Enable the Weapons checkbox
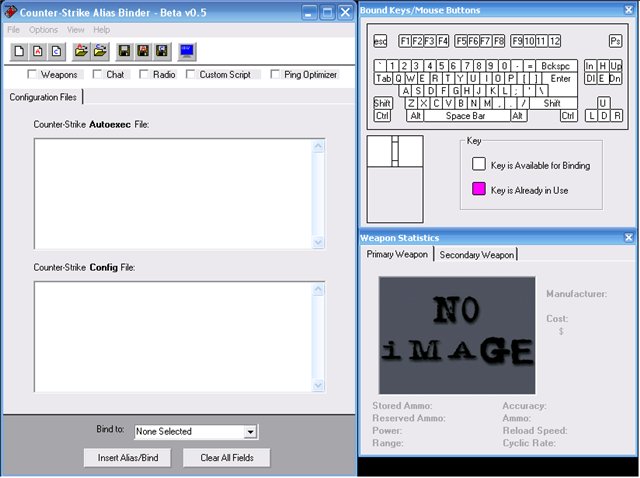The height and width of the screenshot is (478, 640). [x=32, y=74]
